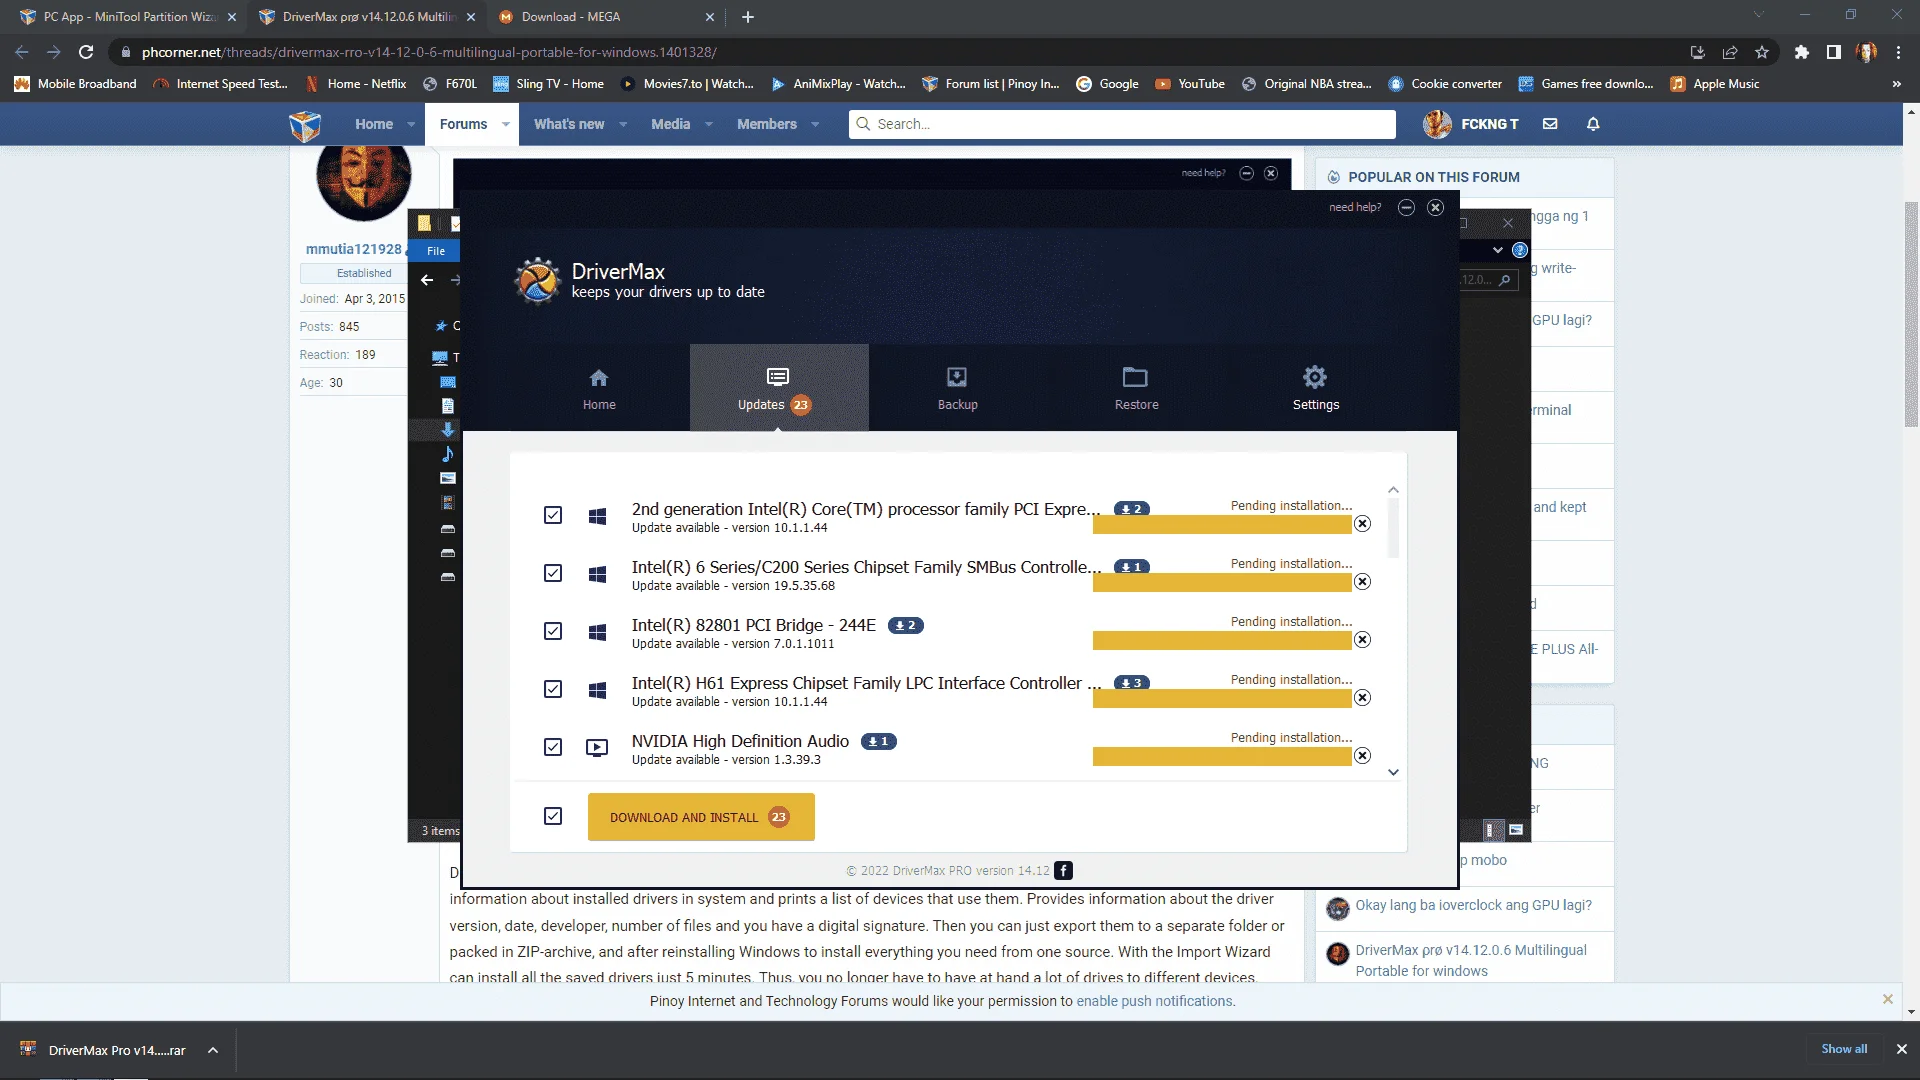Image resolution: width=1920 pixels, height=1080 pixels.
Task: Open the File menu in File Explorer window
Action: point(436,251)
